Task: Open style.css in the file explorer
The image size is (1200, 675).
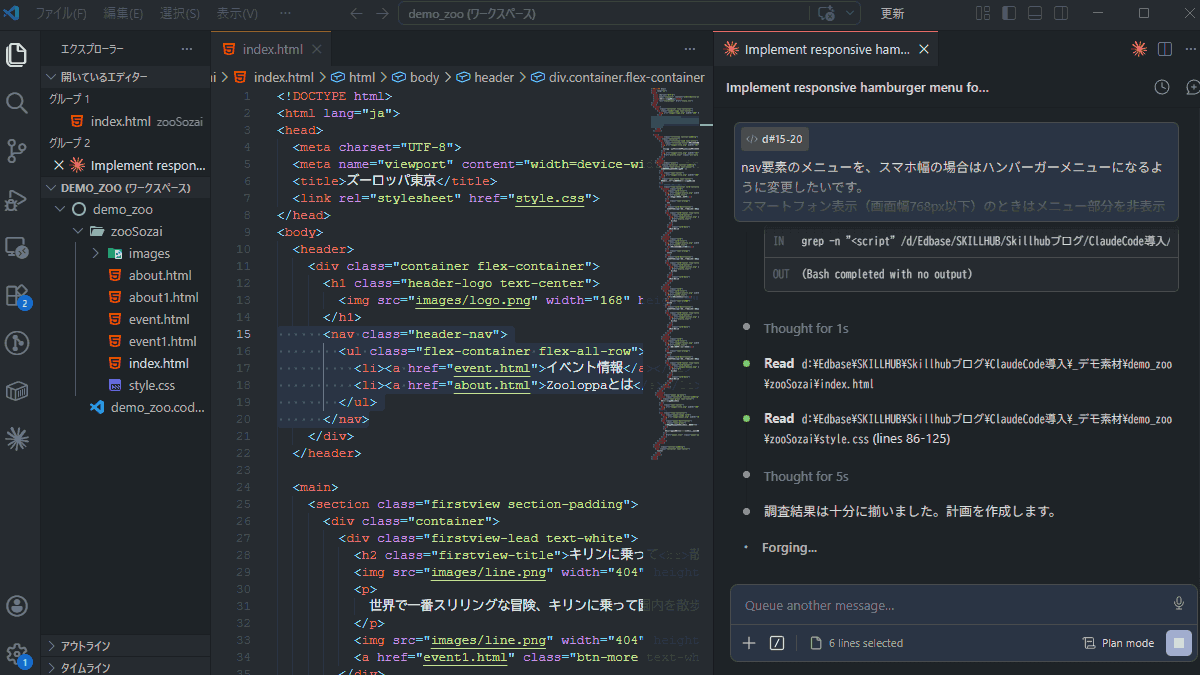Action: 151,385
